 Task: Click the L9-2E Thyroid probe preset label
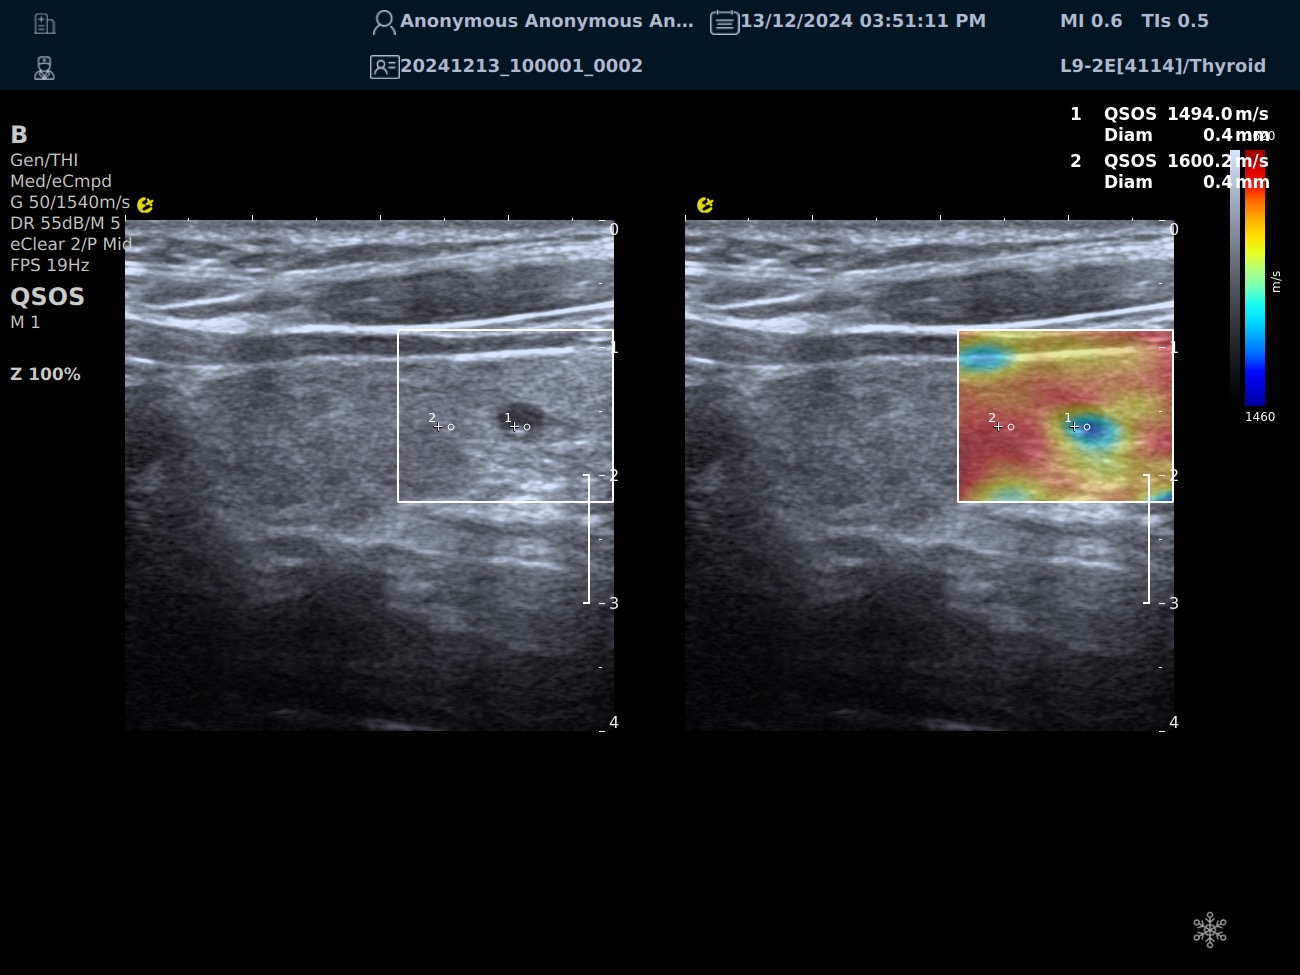click(1162, 66)
